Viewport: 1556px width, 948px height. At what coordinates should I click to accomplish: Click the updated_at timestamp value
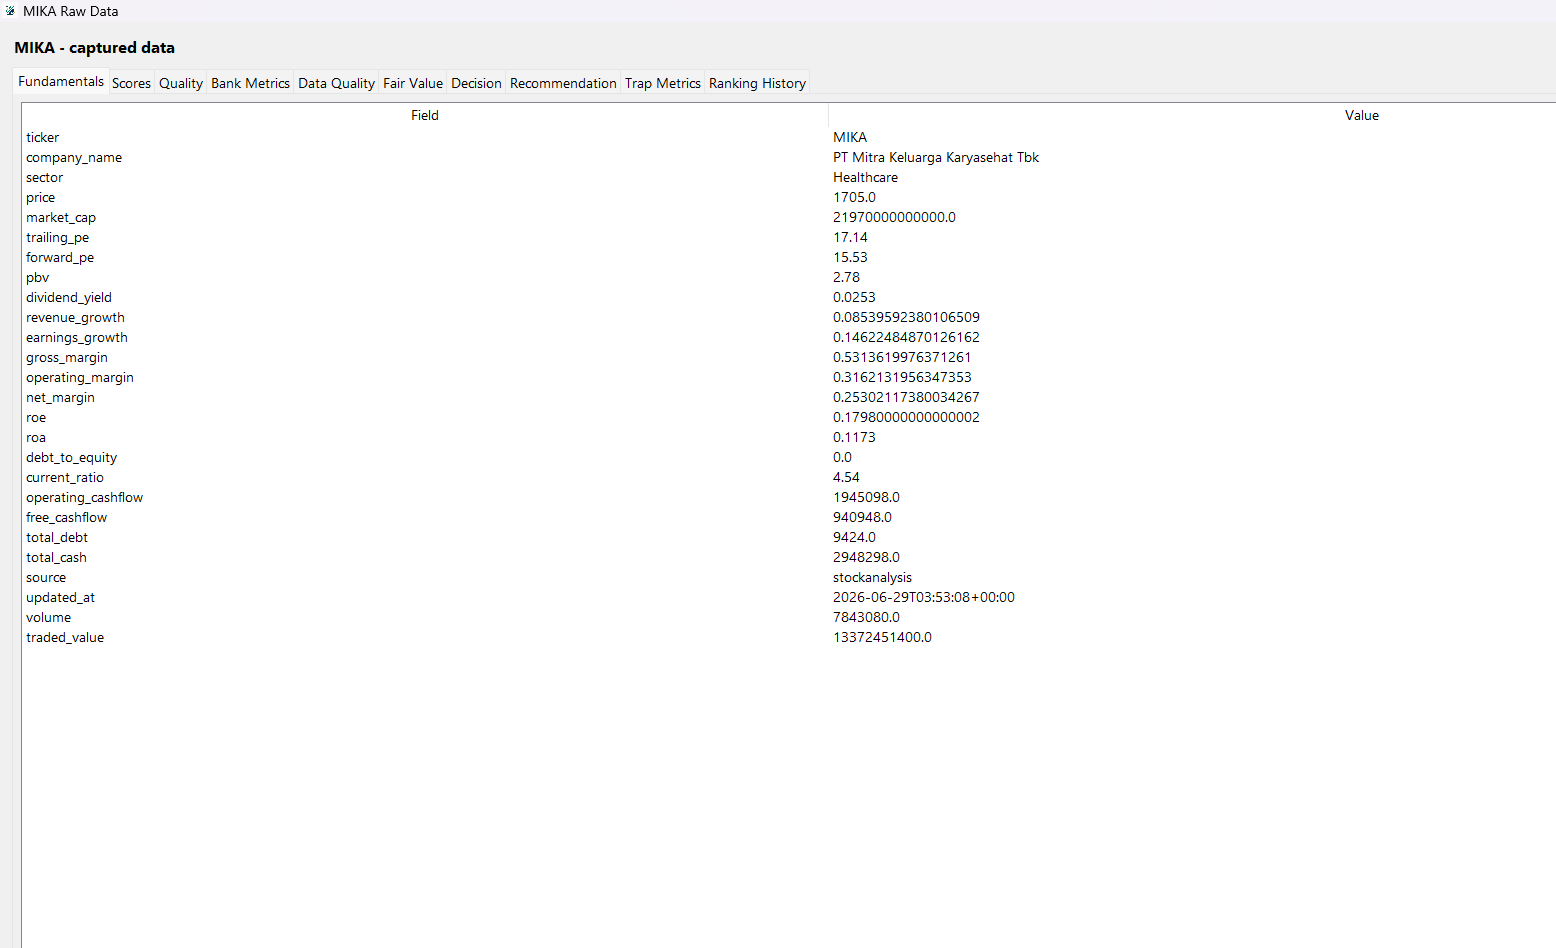click(x=924, y=597)
